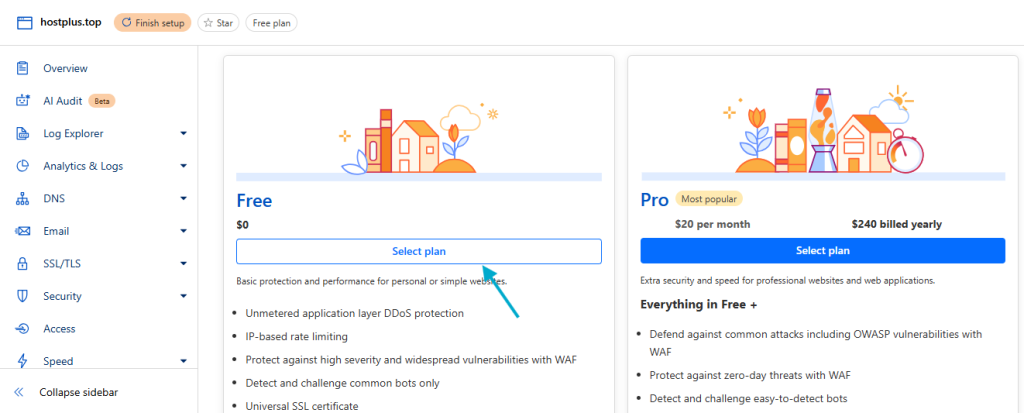The image size is (1024, 413).
Task: Click the Log Explorer icon
Action: pos(22,133)
